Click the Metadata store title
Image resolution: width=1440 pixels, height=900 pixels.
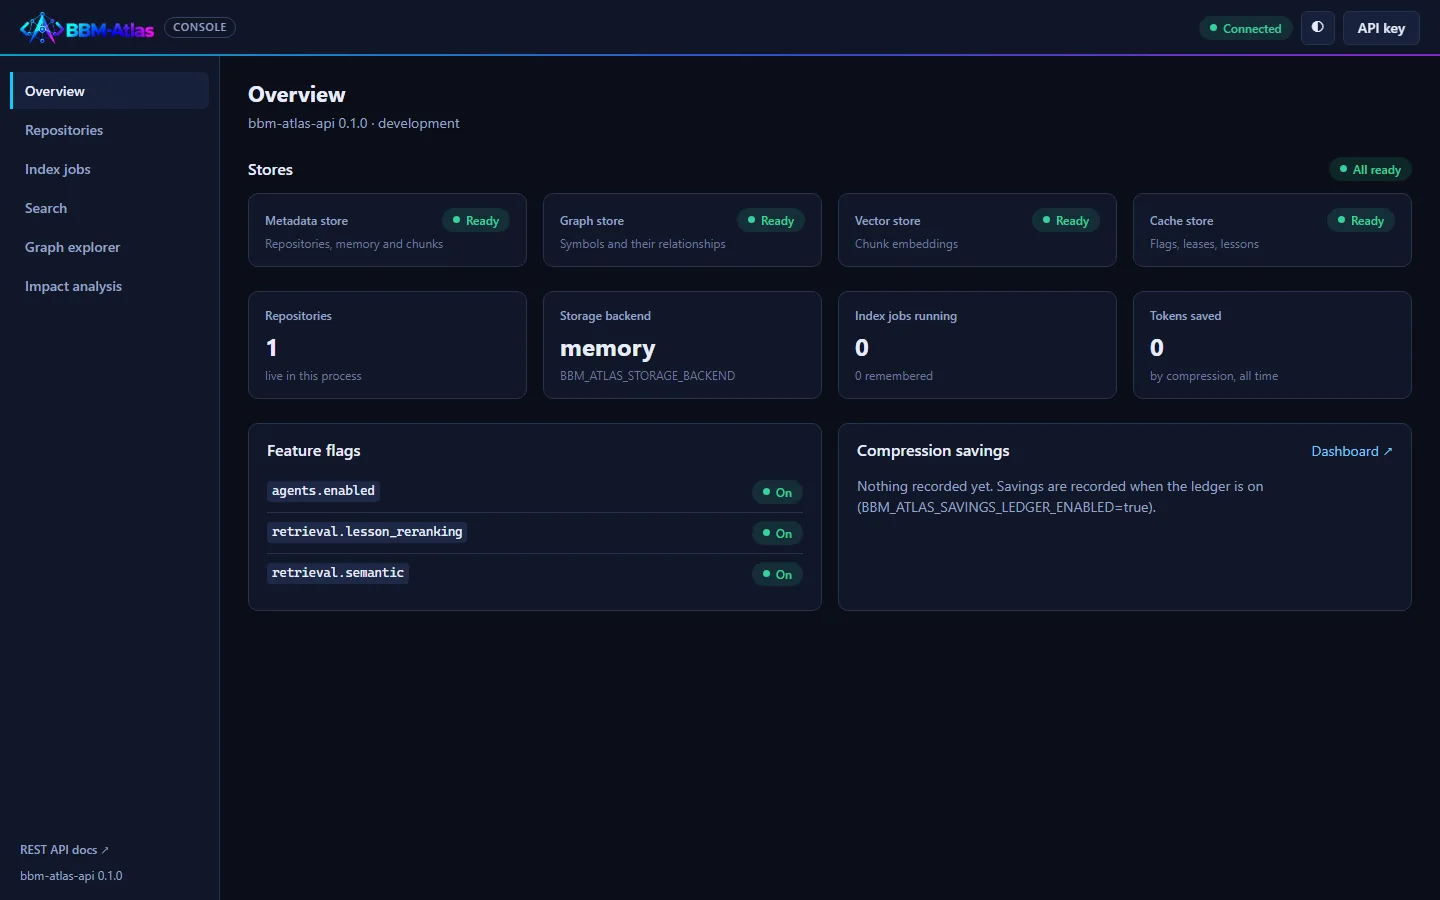(x=306, y=221)
